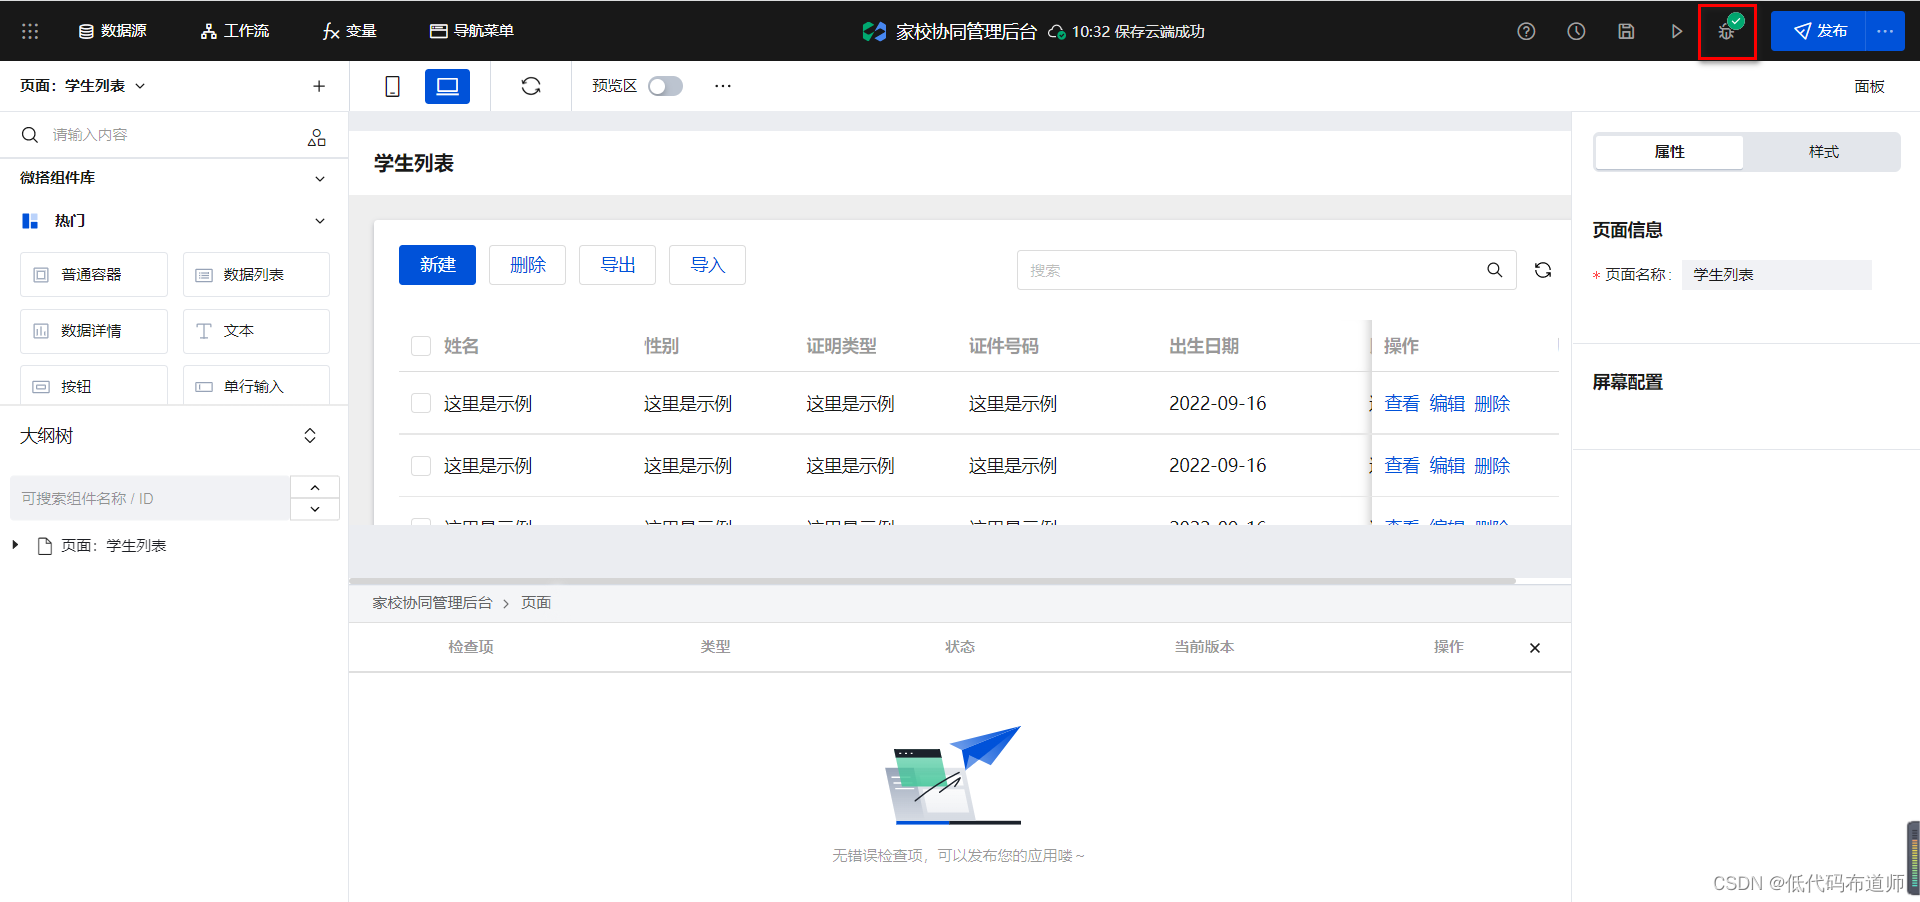Click the help question mark icon
The image size is (1920, 902).
1526,31
